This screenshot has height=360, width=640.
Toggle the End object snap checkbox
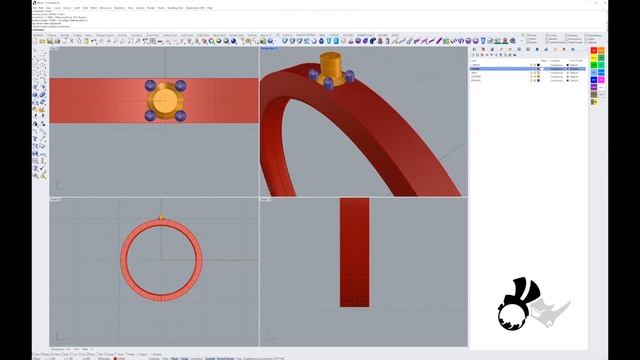36,354
